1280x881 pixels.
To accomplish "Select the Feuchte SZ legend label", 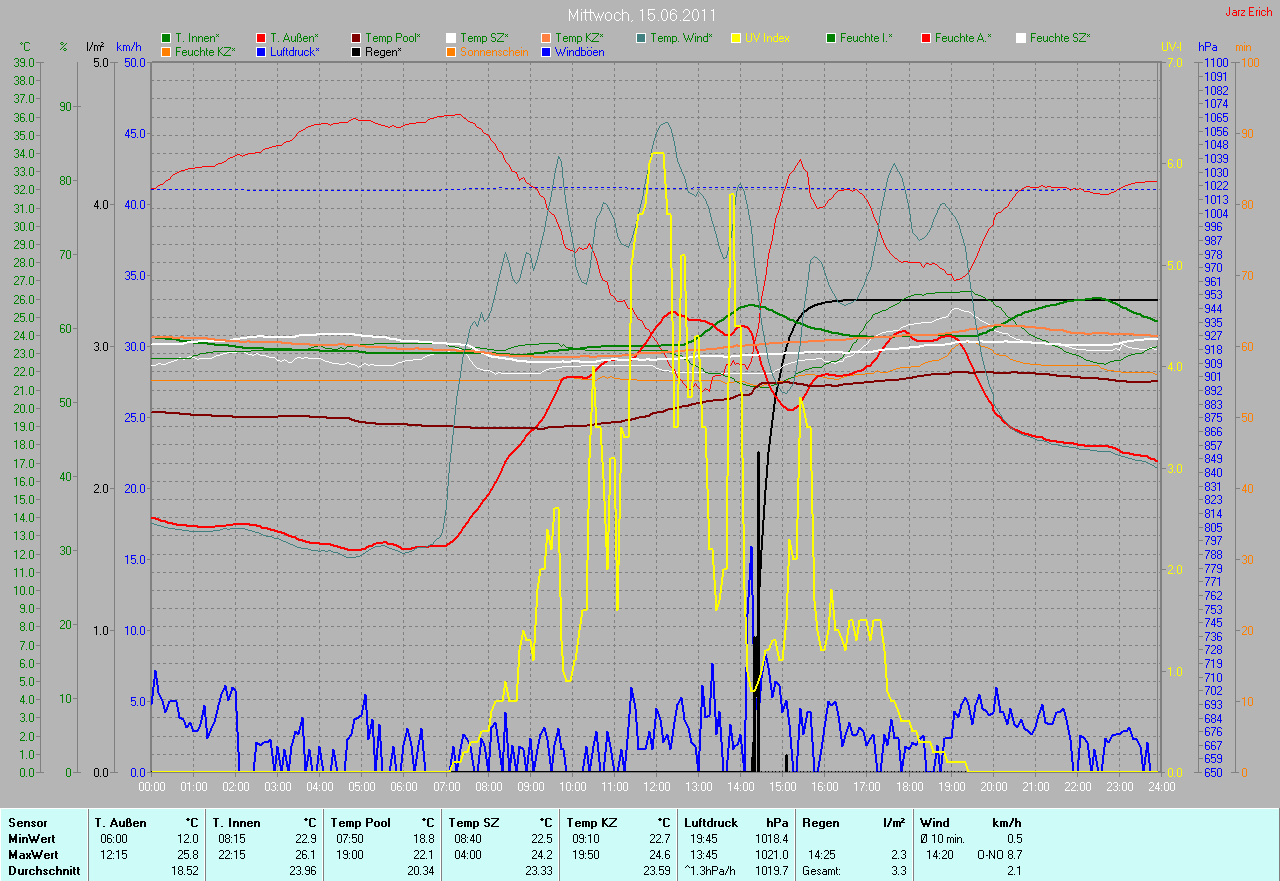I will [x=1060, y=38].
